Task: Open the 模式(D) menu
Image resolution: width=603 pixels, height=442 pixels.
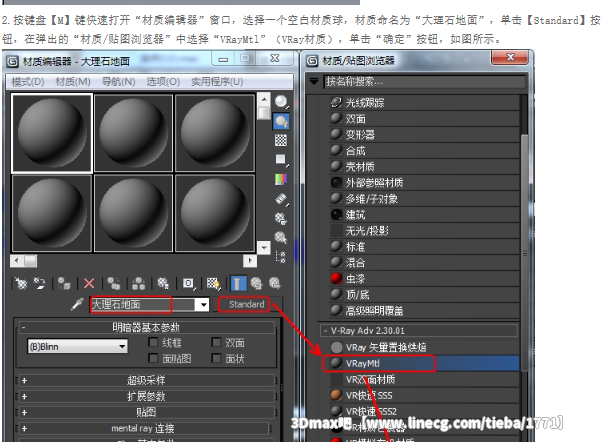Action: [28, 82]
